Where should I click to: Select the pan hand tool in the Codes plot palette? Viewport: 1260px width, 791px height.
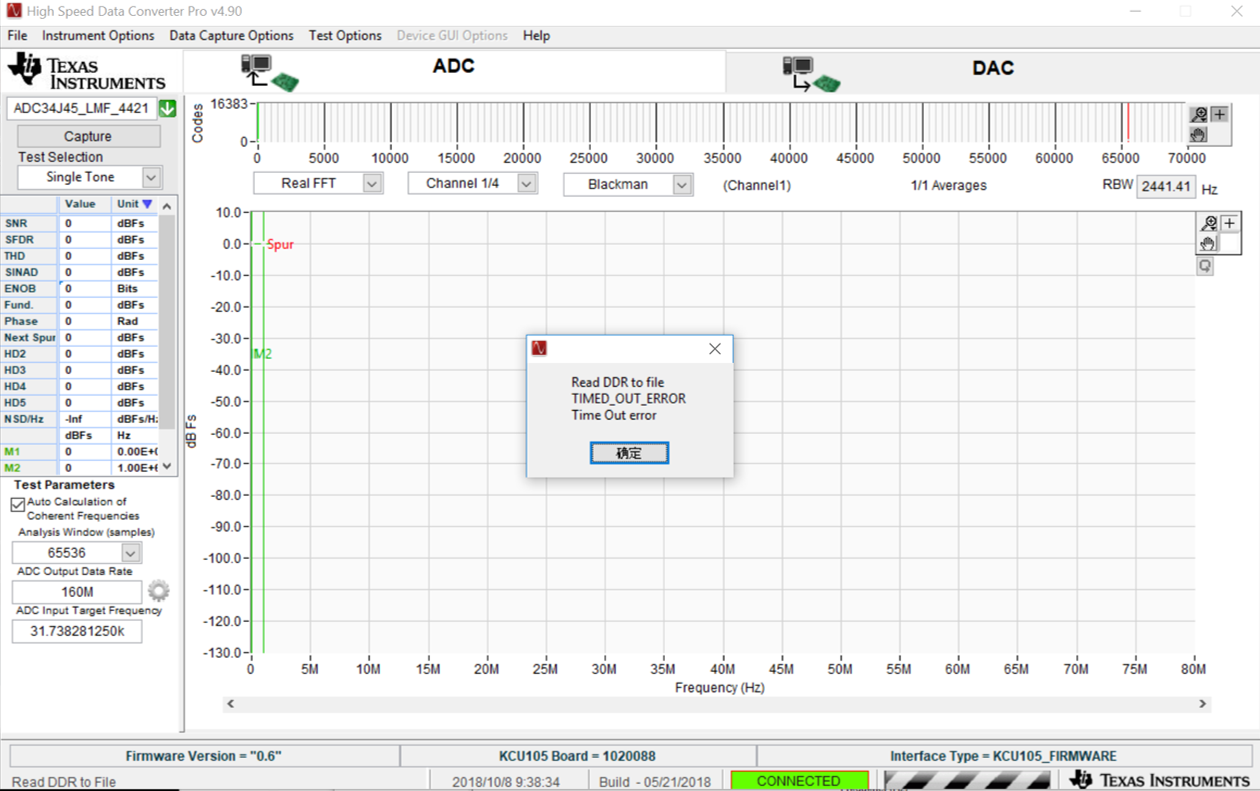point(1199,134)
